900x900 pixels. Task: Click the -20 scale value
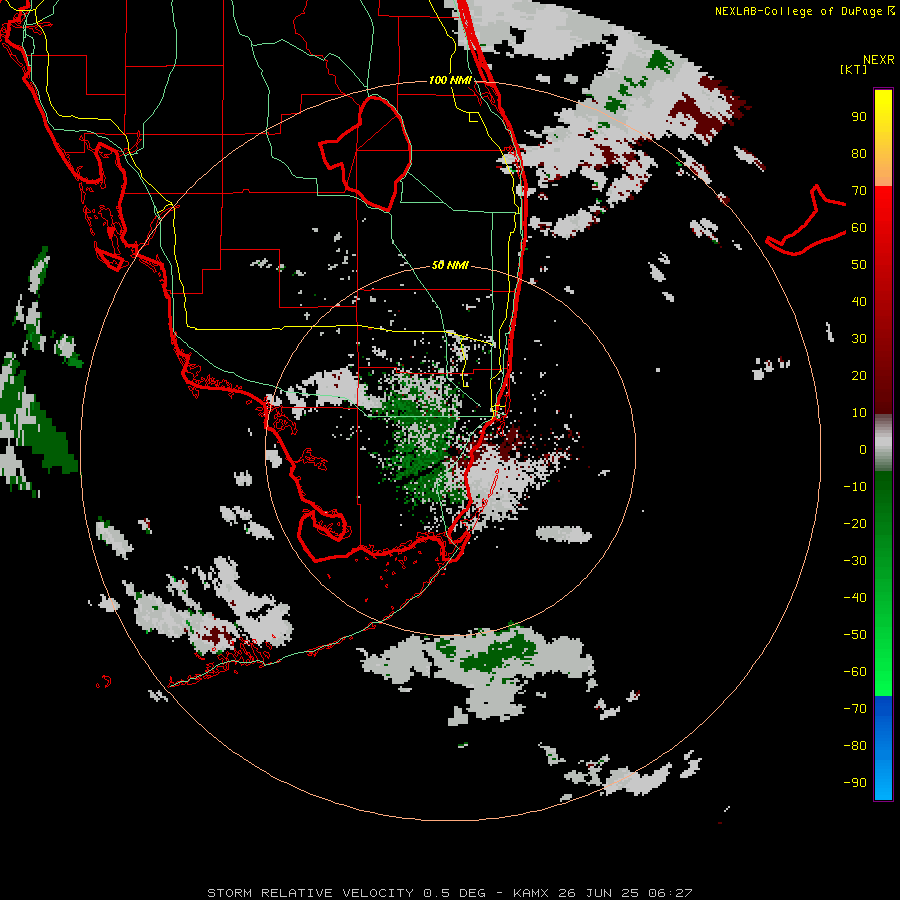855,523
